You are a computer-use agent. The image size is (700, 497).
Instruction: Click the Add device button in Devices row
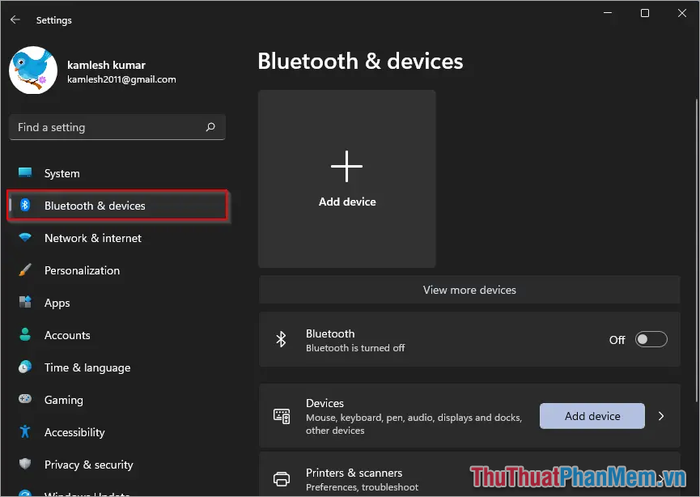pos(592,416)
